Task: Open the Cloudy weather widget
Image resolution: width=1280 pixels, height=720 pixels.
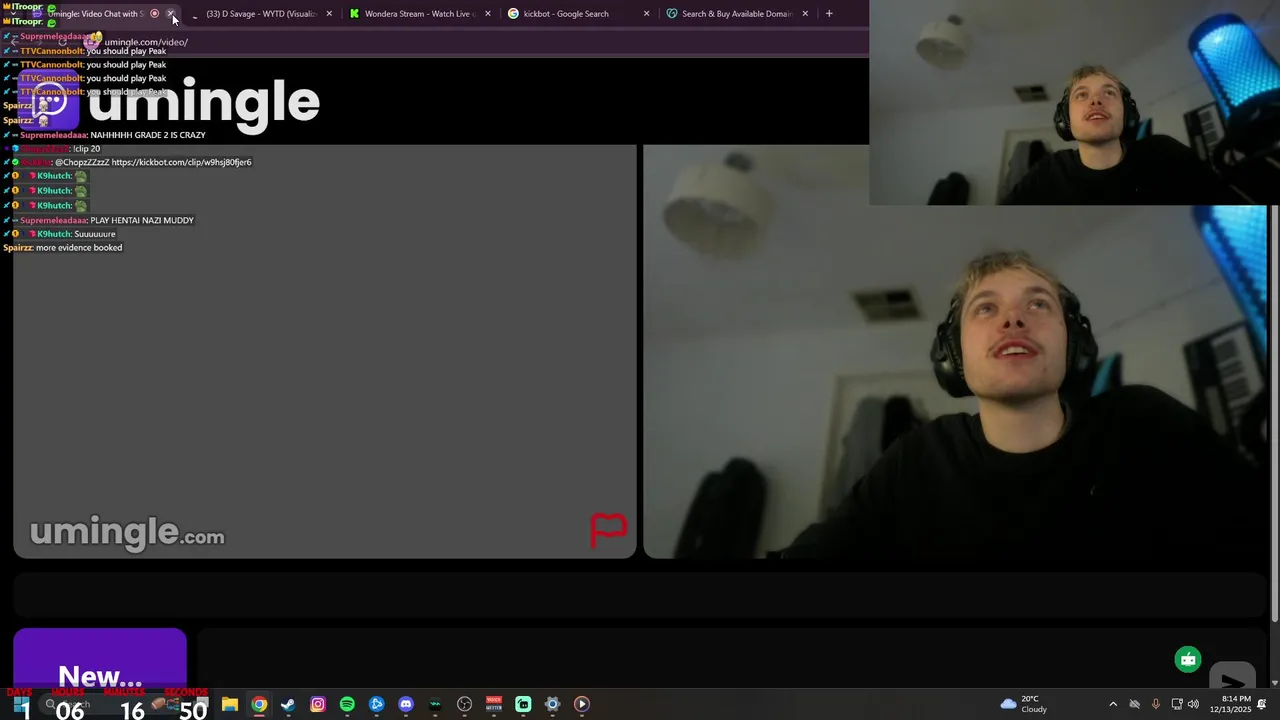Action: point(1024,704)
